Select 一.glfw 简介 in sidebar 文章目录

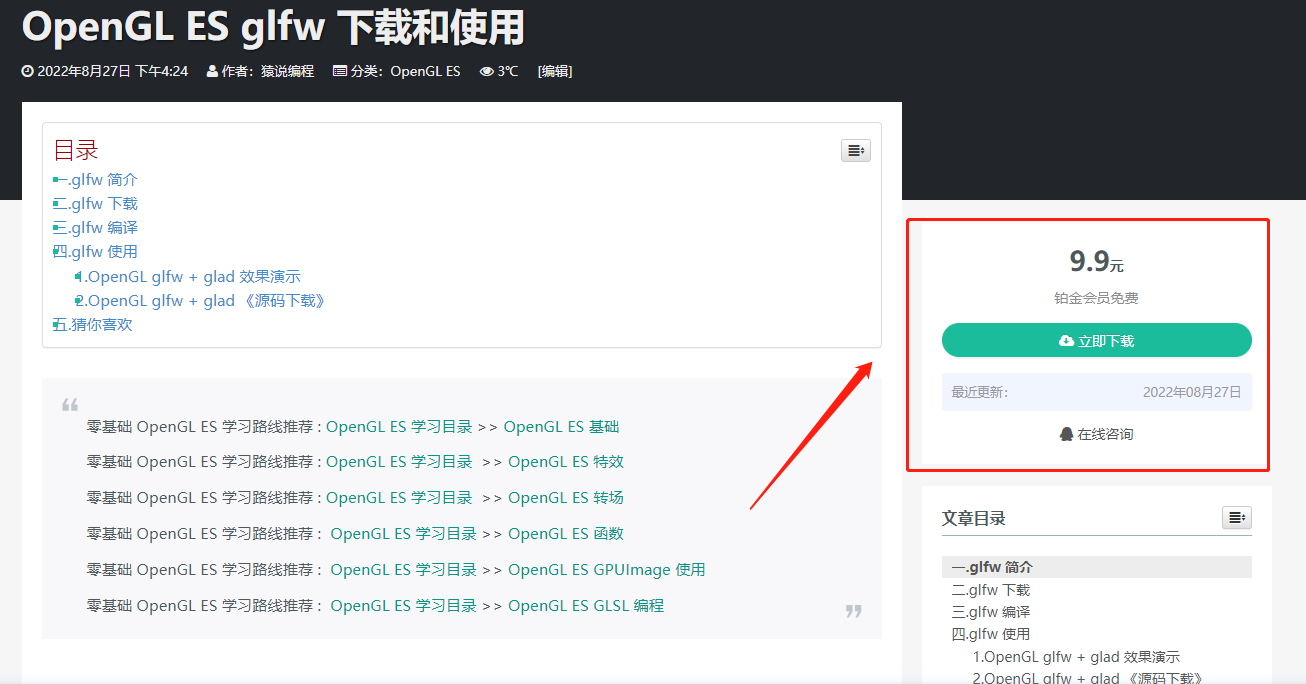tap(992, 567)
